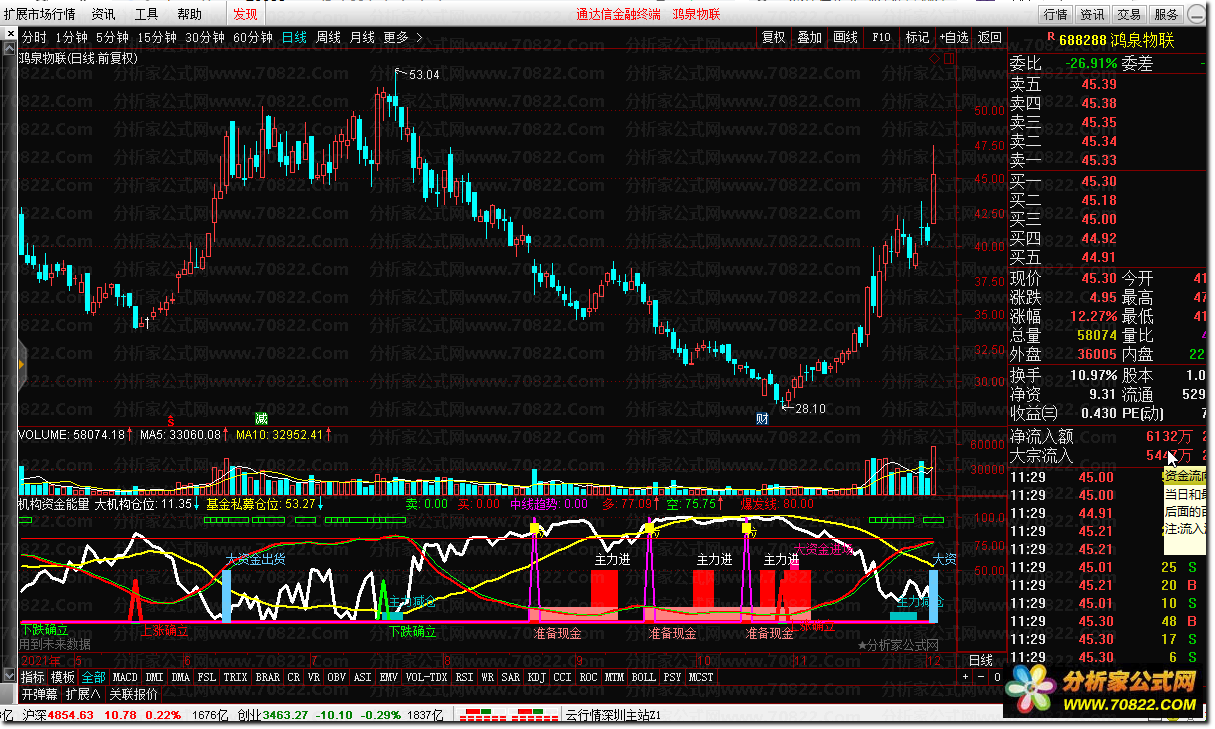Image resolution: width=1215 pixels, height=729 pixels.
Task: Open 关联报价 related quotes
Action: (133, 694)
